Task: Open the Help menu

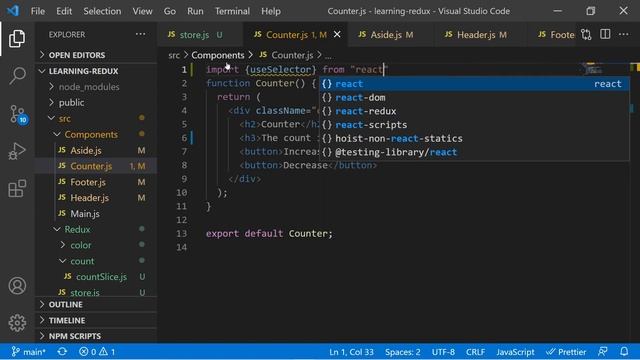Action: (x=271, y=11)
